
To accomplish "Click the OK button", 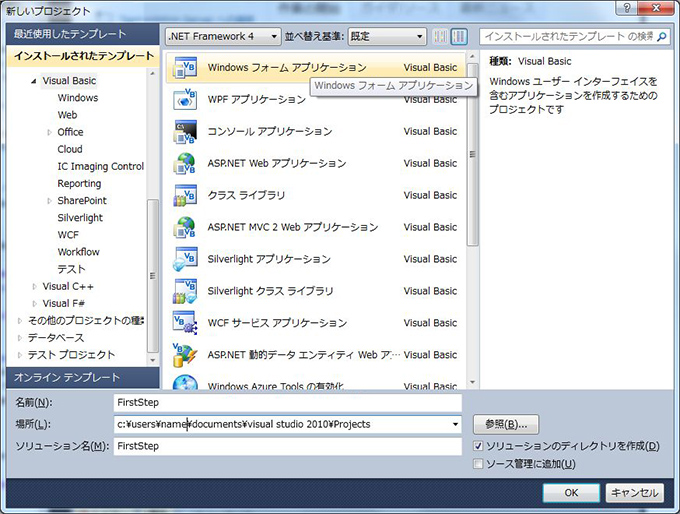I will 571,493.
